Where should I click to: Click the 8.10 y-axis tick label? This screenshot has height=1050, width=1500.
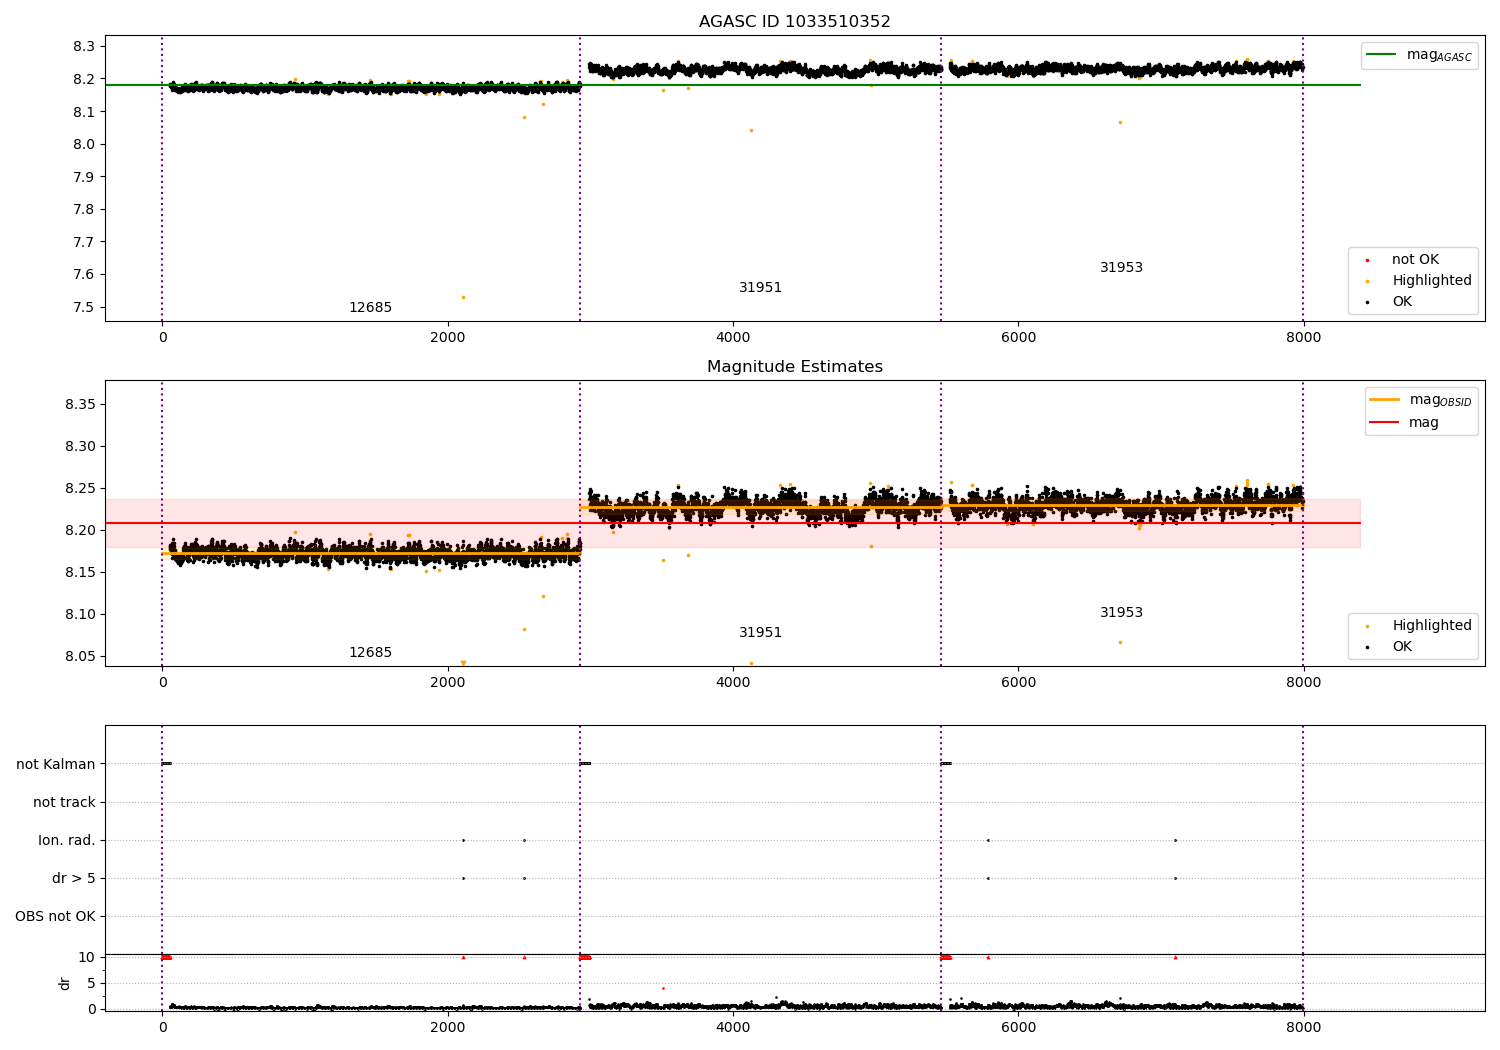tap(81, 614)
